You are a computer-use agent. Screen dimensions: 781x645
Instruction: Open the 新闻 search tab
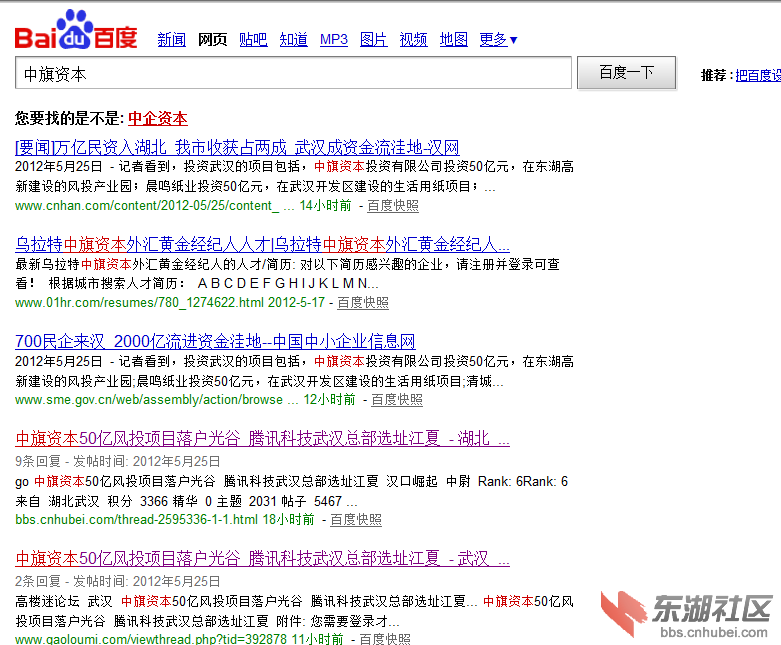[171, 39]
